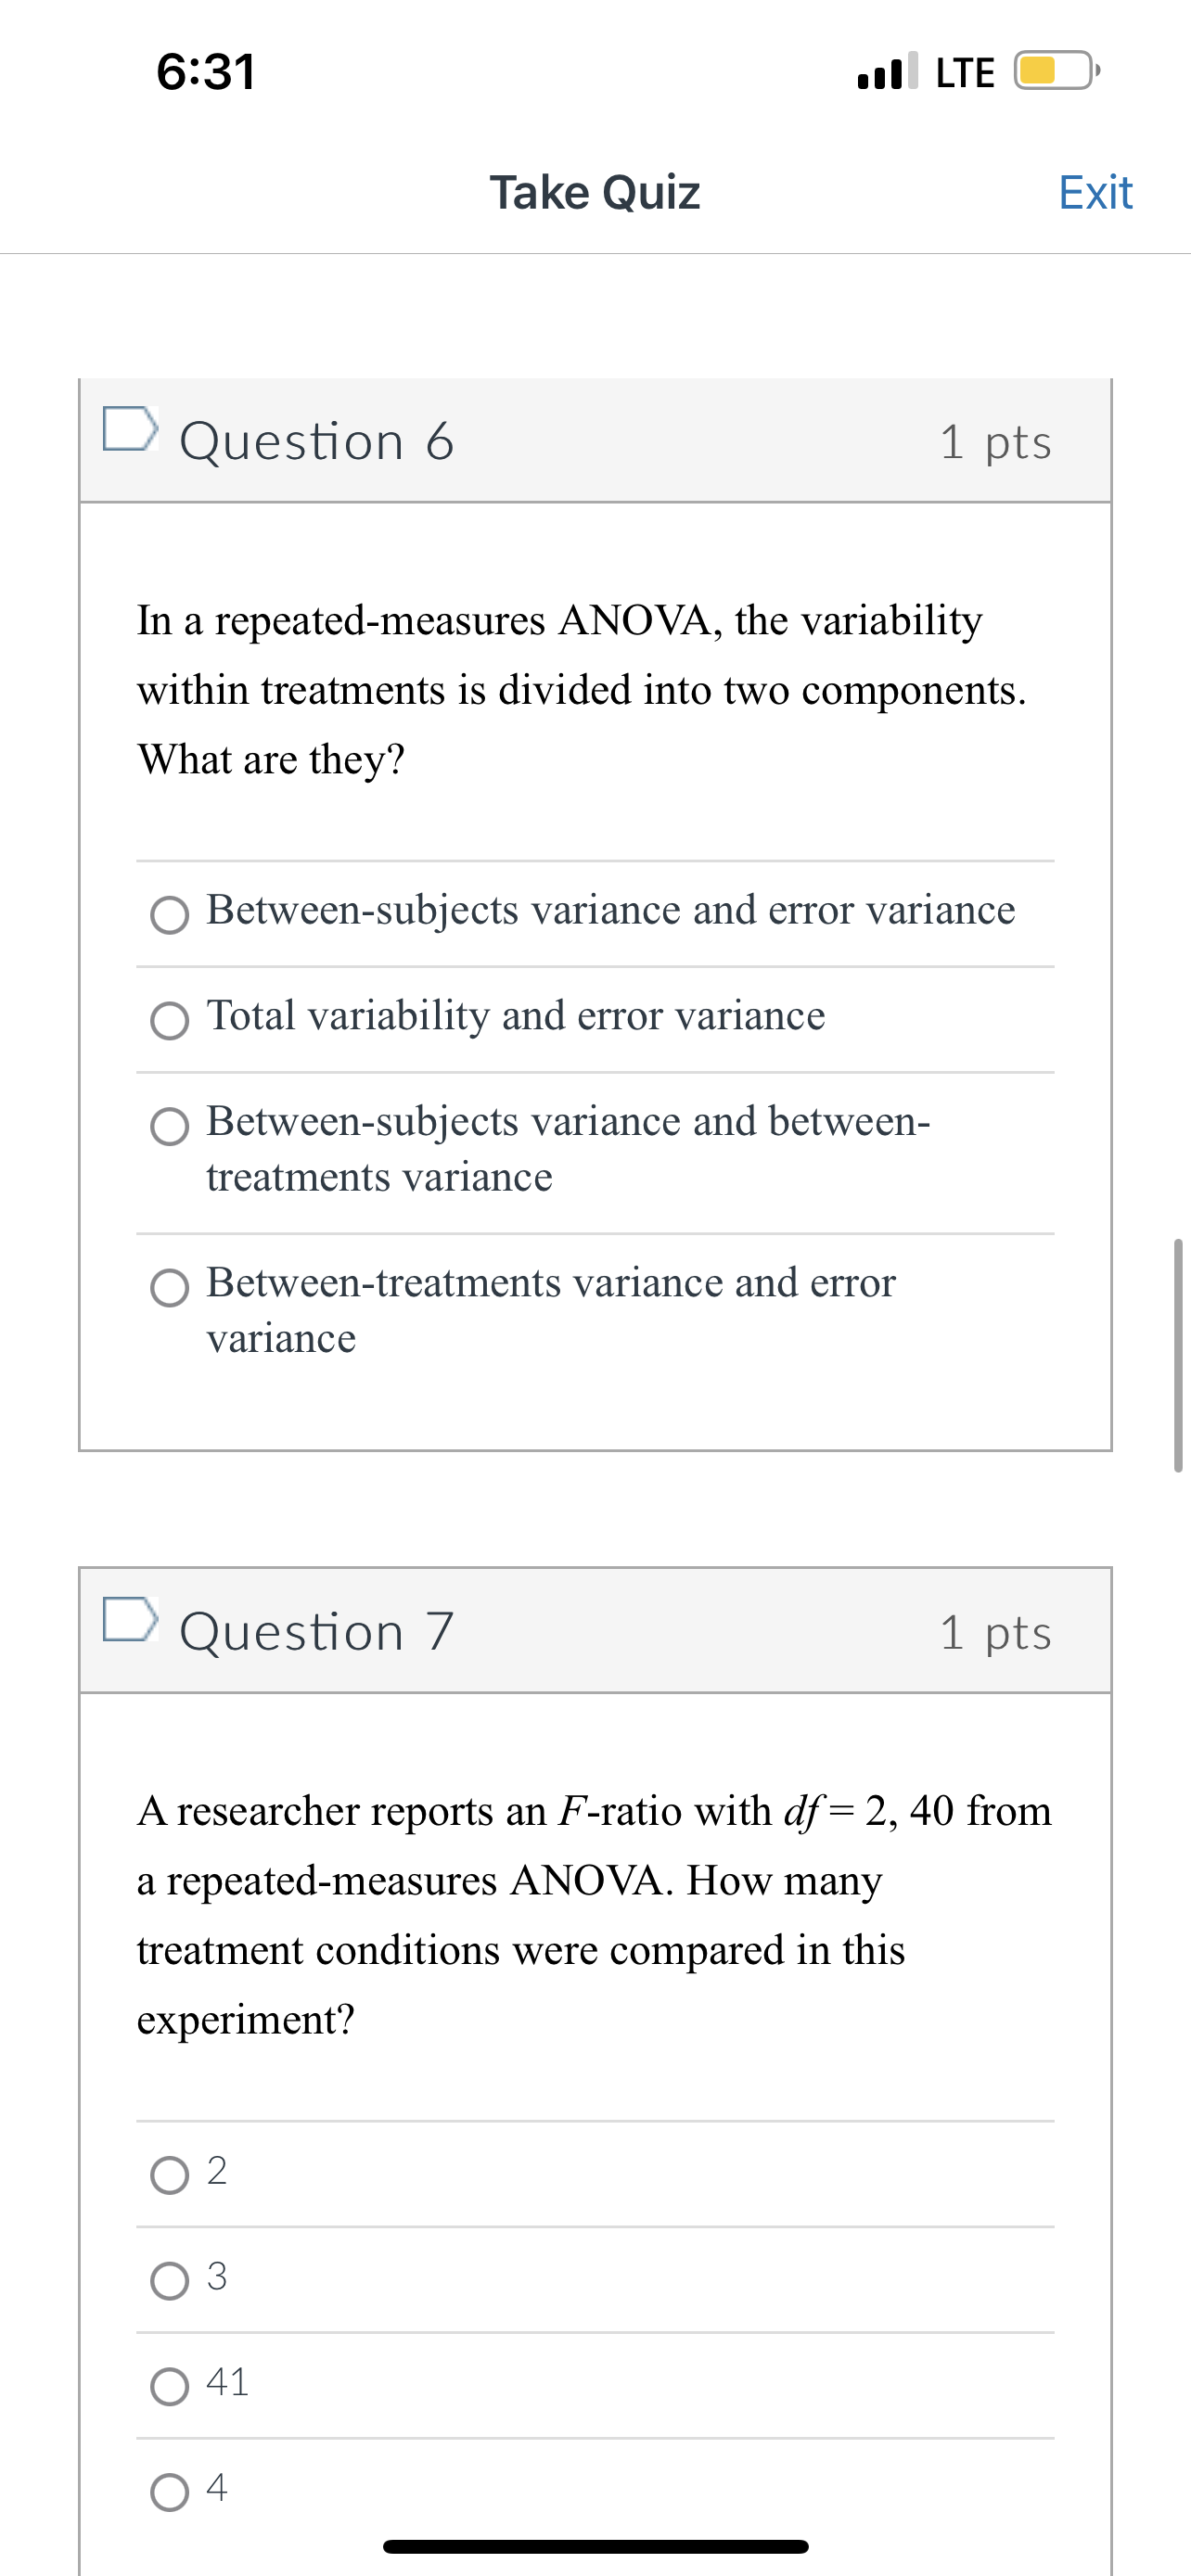The height and width of the screenshot is (2576, 1191).
Task: Click the flag icon next to Question 6
Action: click(132, 430)
